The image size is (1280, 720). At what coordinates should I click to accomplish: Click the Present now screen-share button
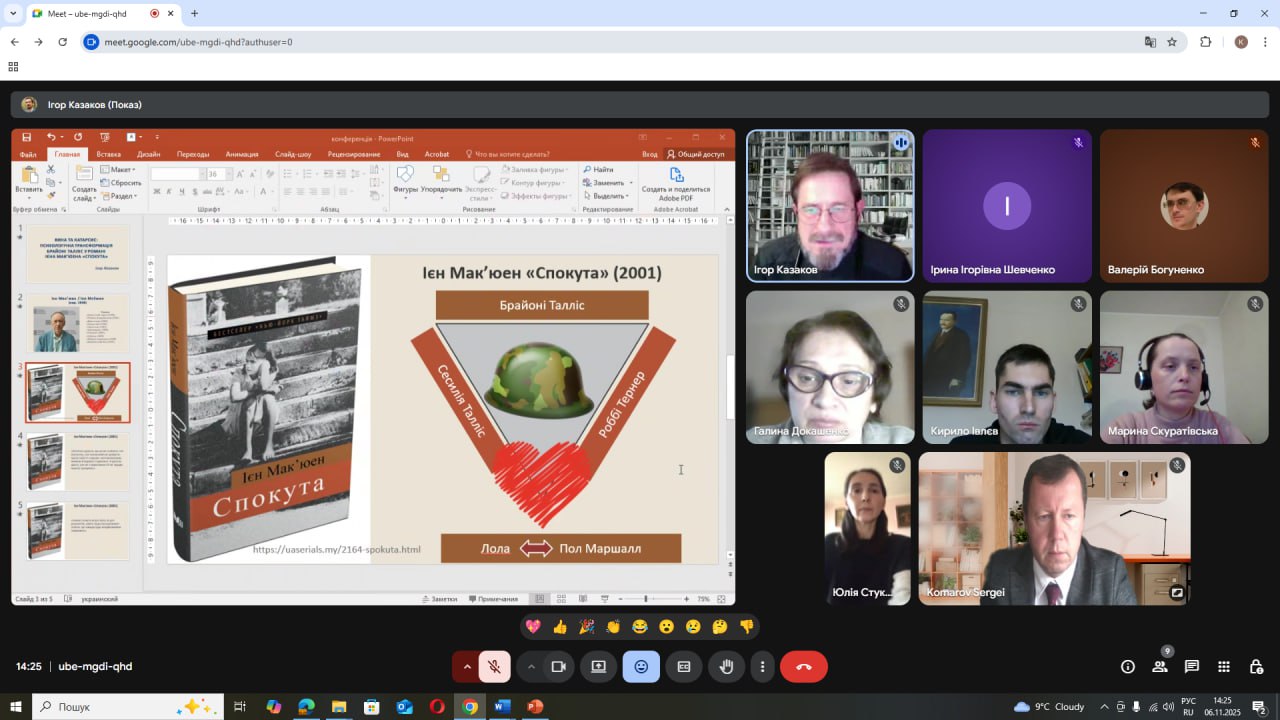598,667
